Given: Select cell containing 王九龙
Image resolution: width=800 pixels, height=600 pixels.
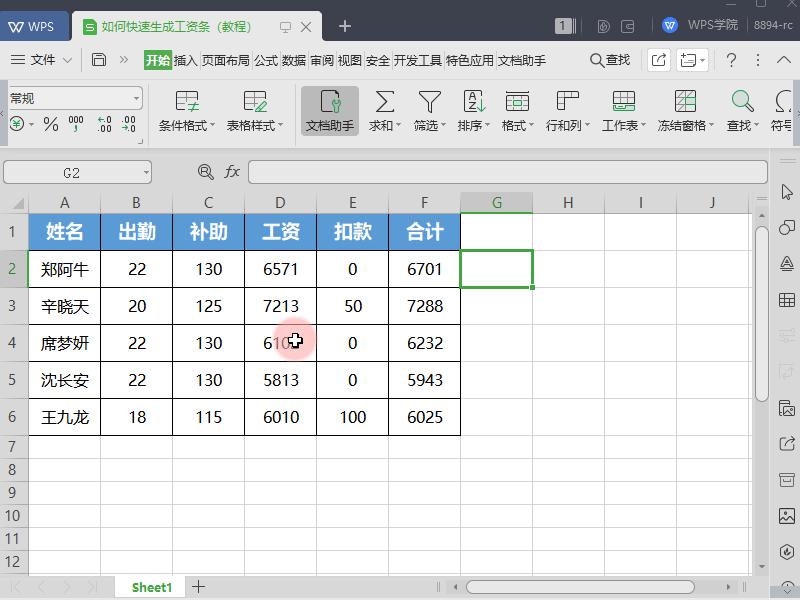Looking at the screenshot, I should 65,417.
